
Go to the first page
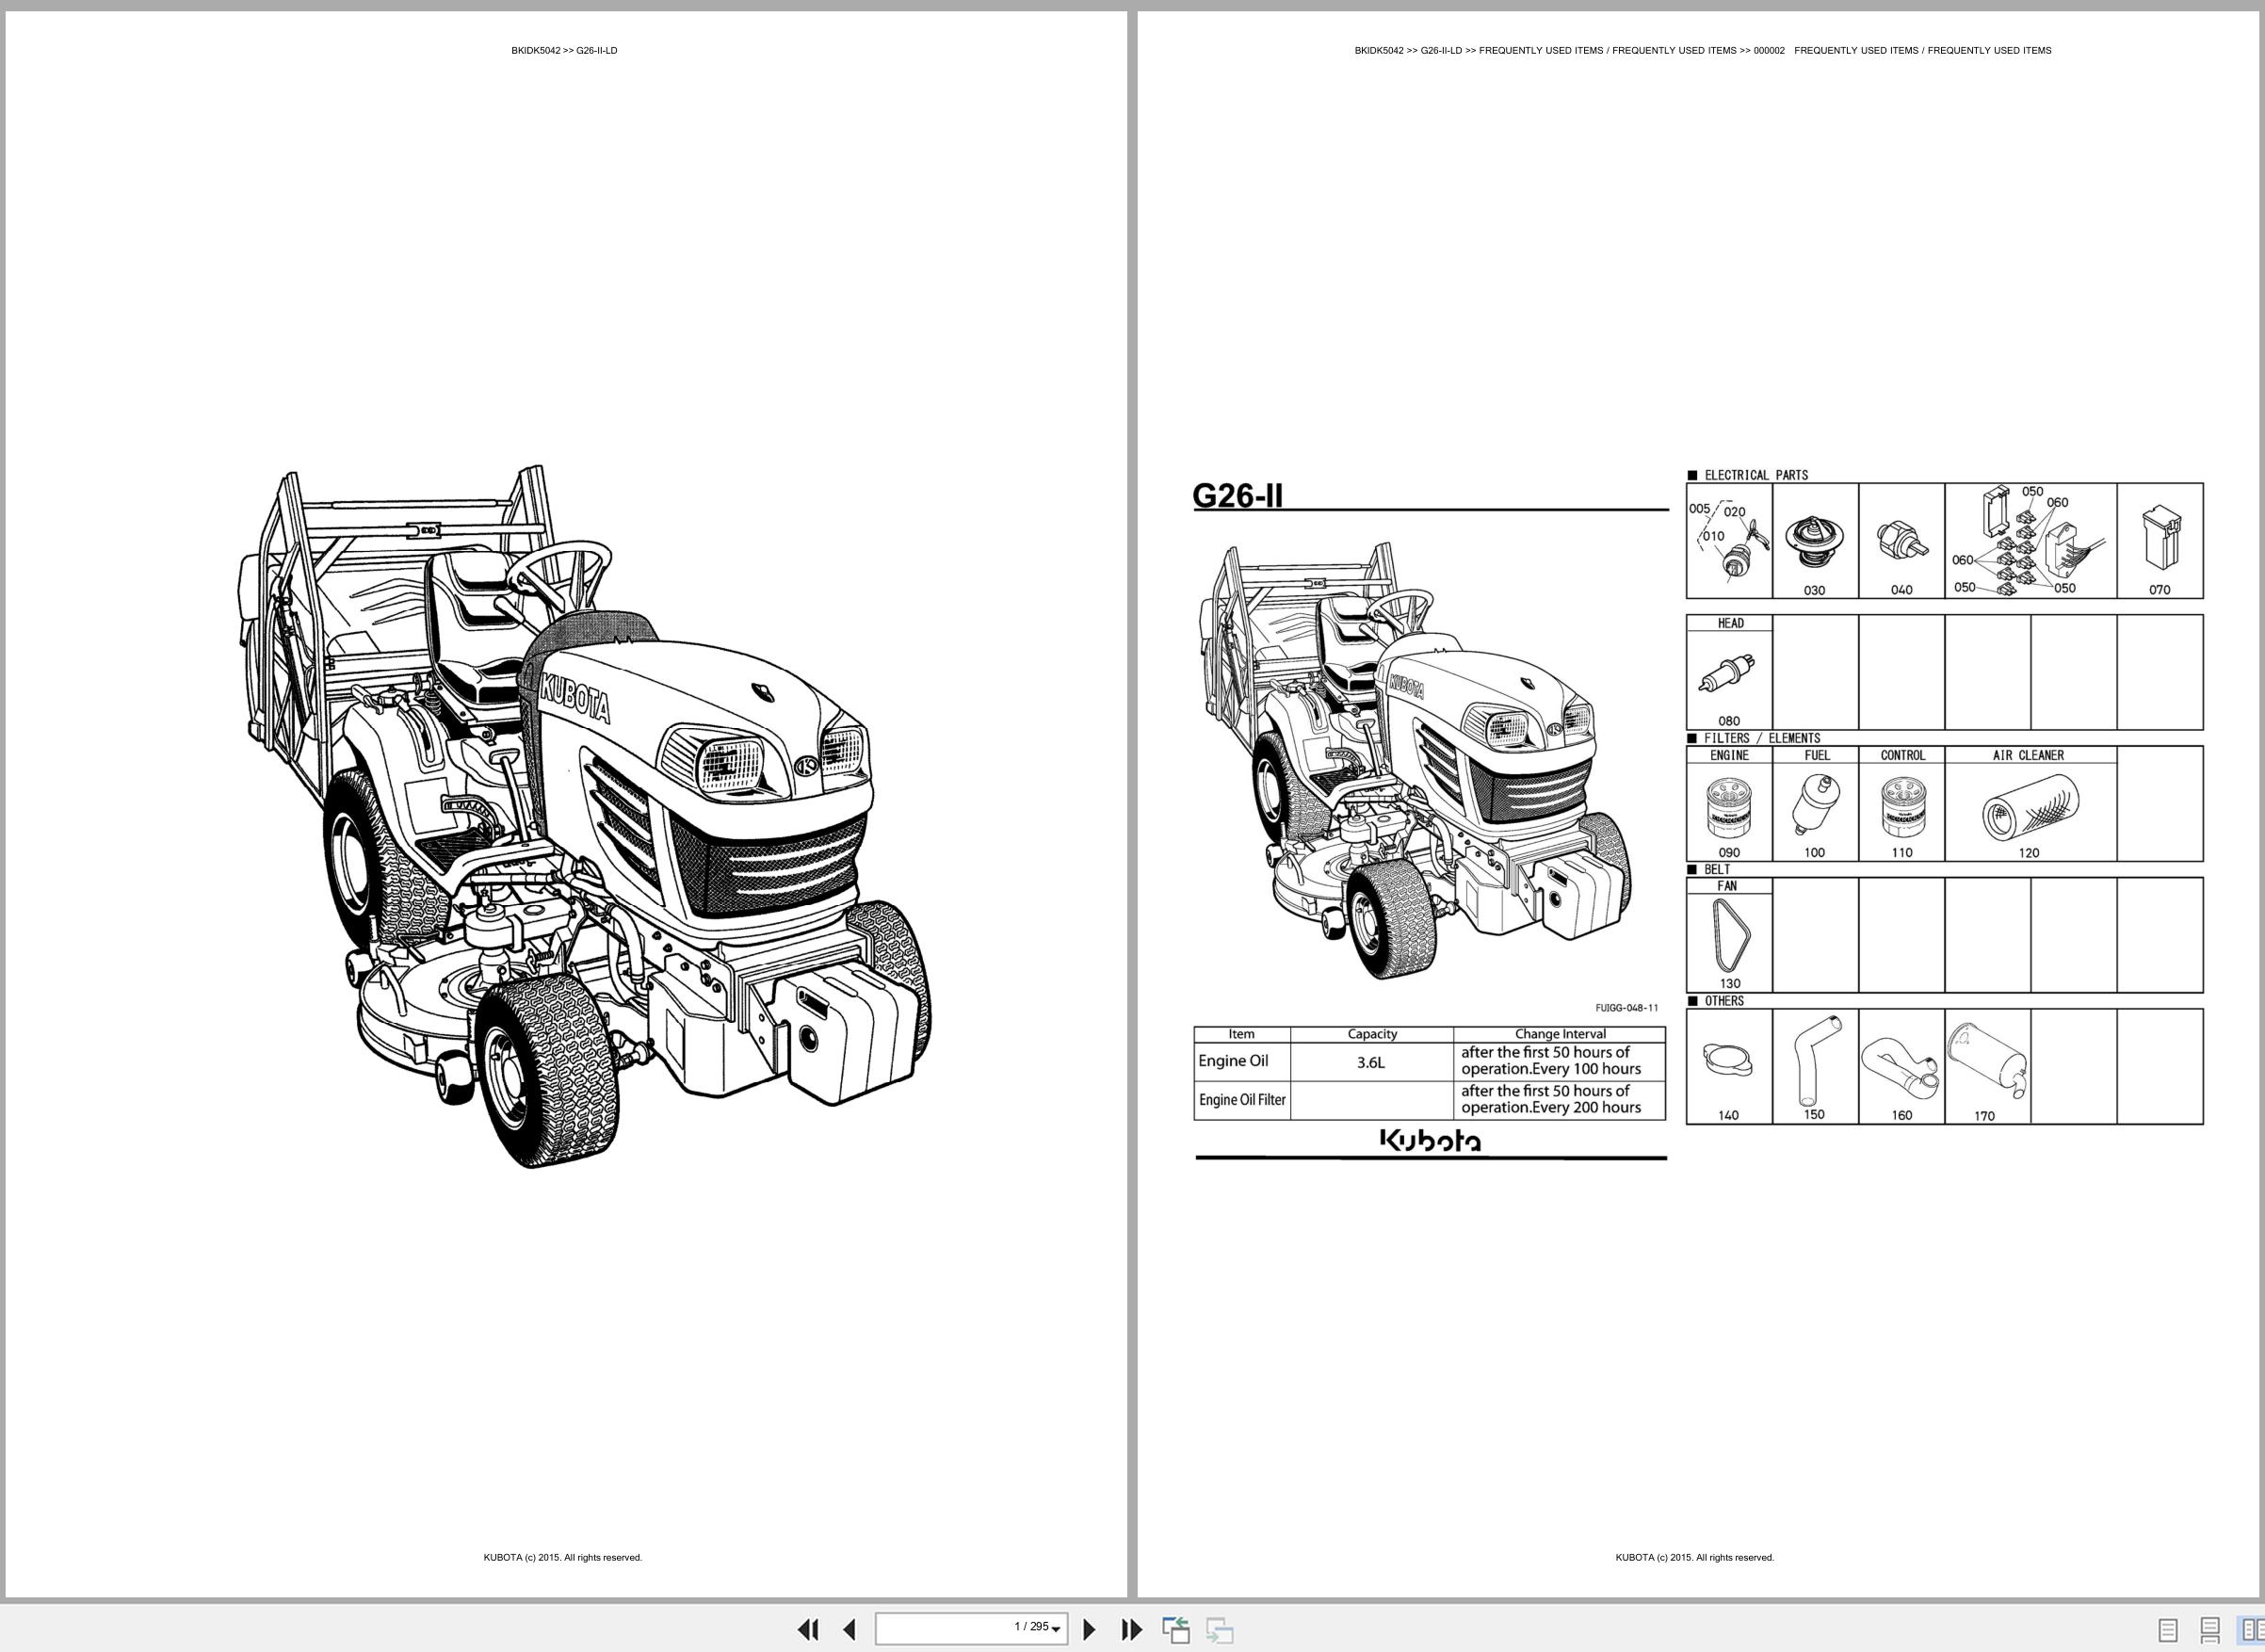coord(808,1629)
